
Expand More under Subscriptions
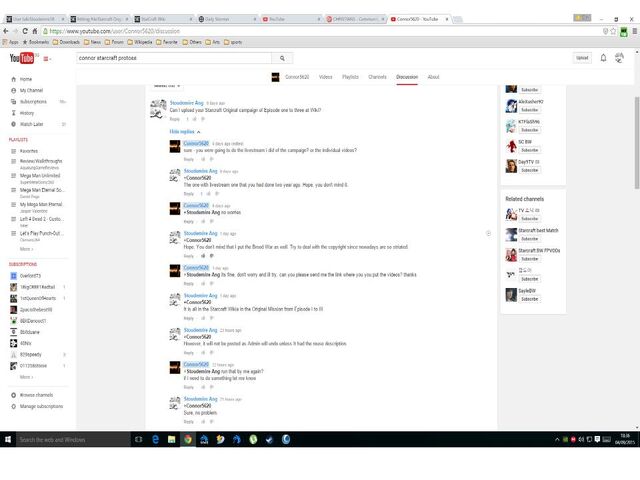pyautogui.click(x=27, y=377)
